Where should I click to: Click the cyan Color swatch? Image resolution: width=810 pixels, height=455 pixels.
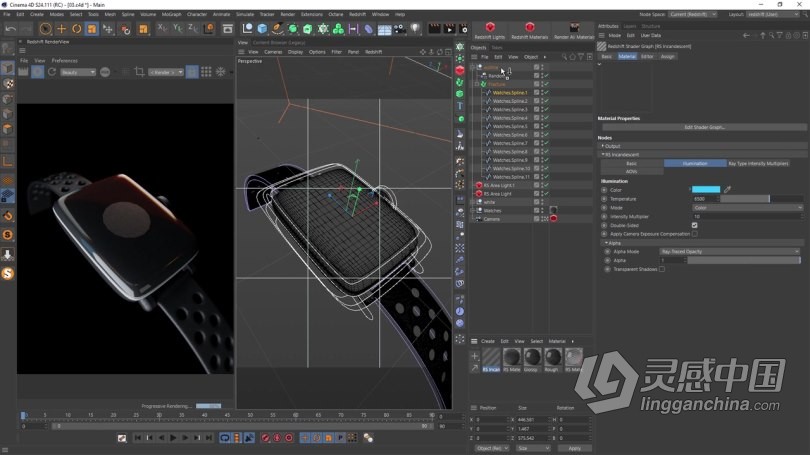tap(706, 190)
